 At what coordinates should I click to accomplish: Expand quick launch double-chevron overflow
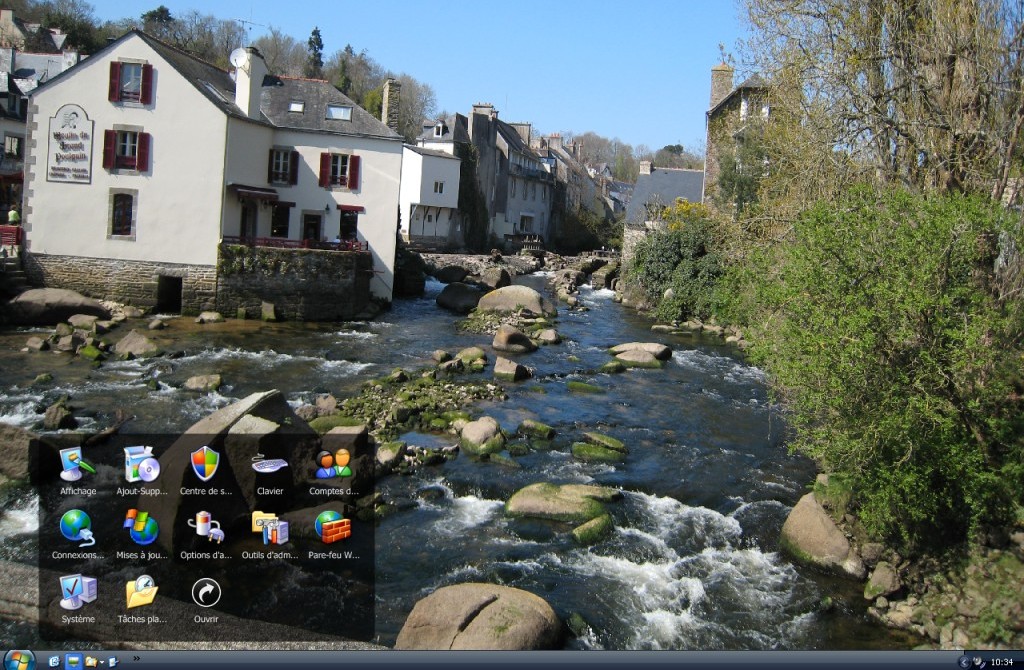tap(136, 658)
